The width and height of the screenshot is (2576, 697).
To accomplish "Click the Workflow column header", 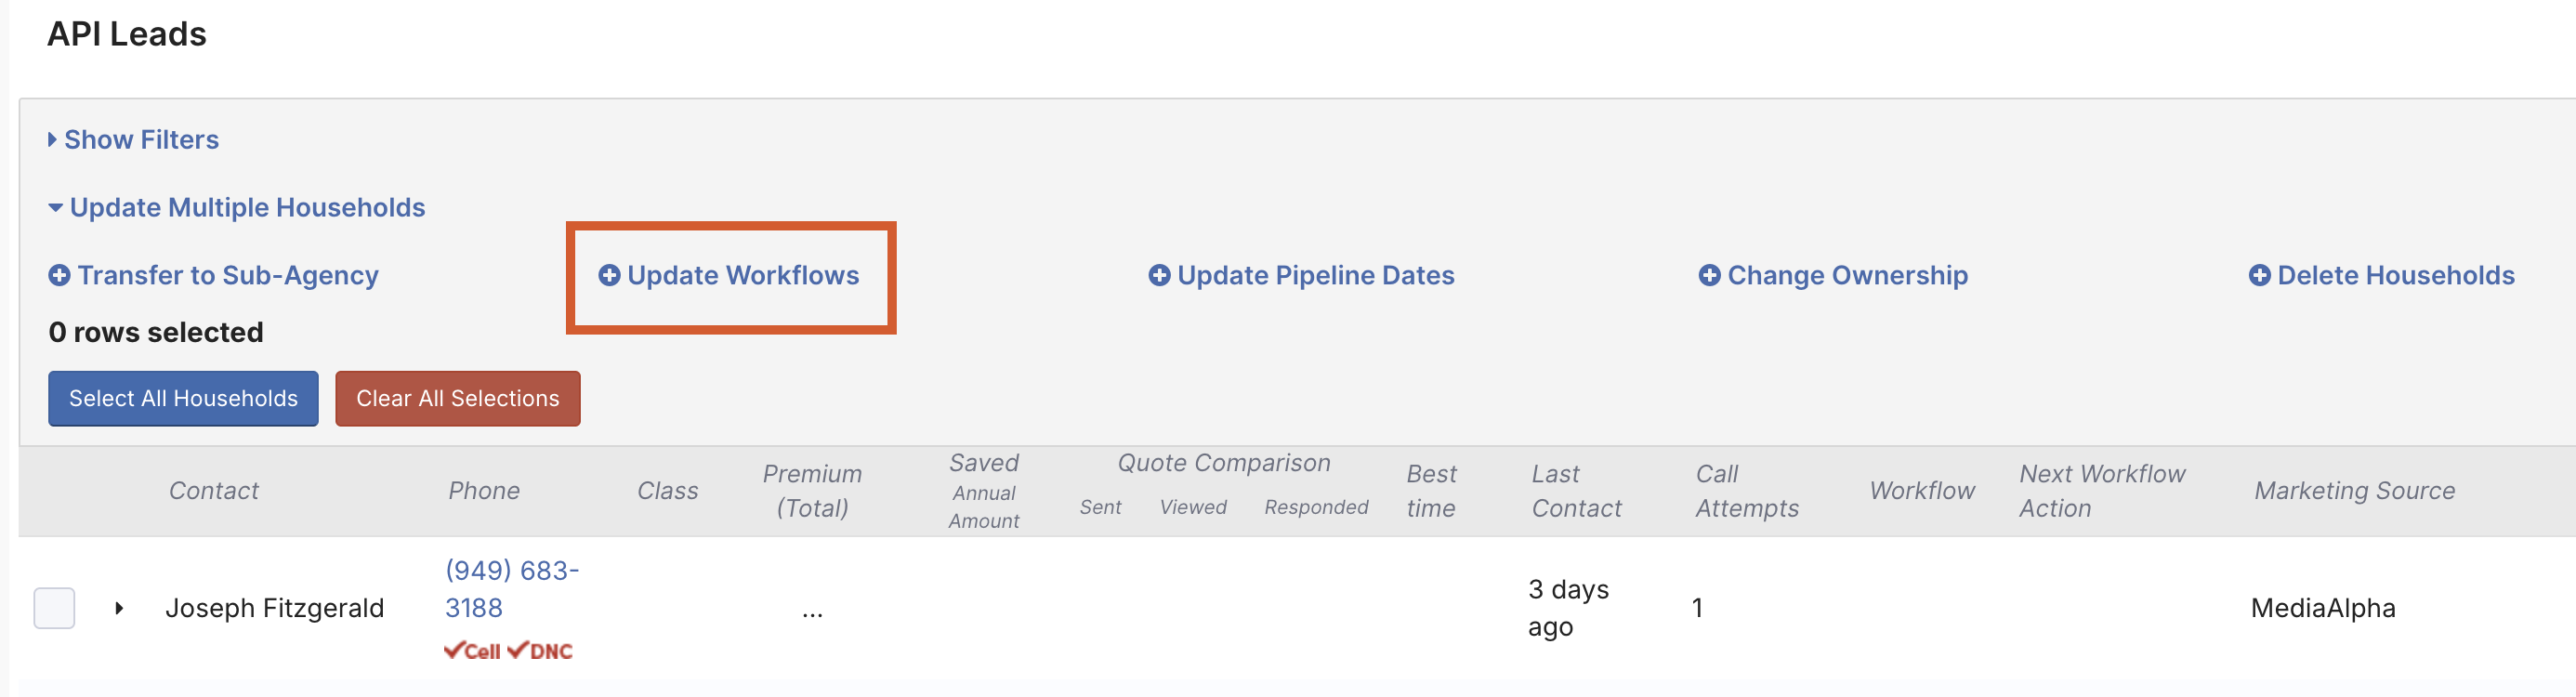I will pos(1922,491).
